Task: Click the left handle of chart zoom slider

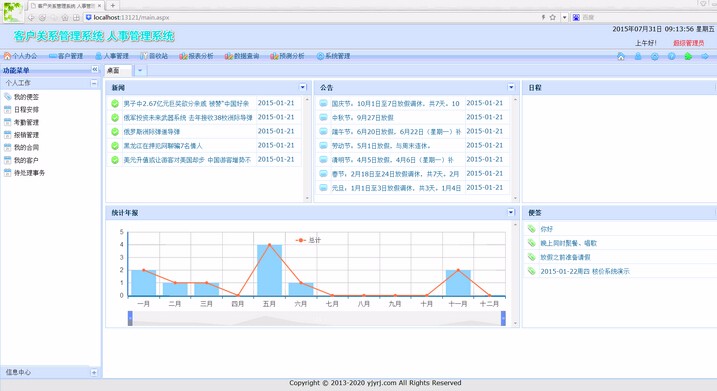Action: (x=130, y=318)
